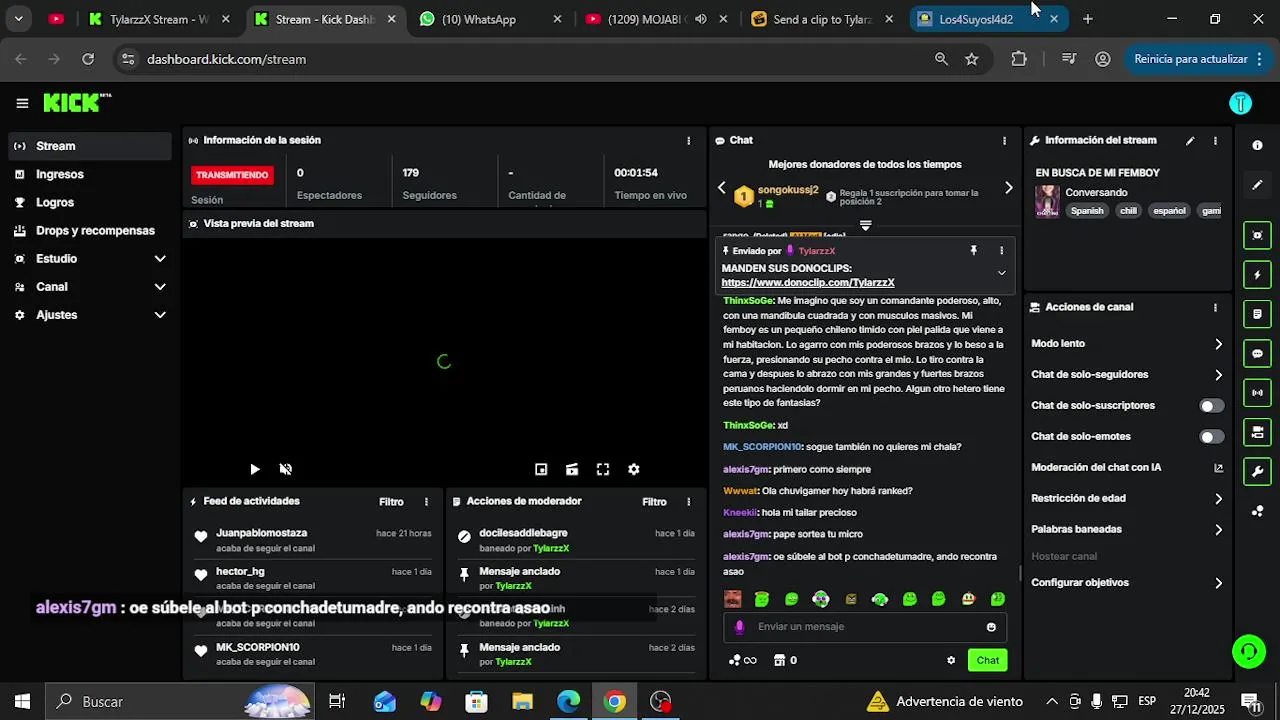Play the stream preview
Screen dimensions: 1280x720
pos(254,469)
